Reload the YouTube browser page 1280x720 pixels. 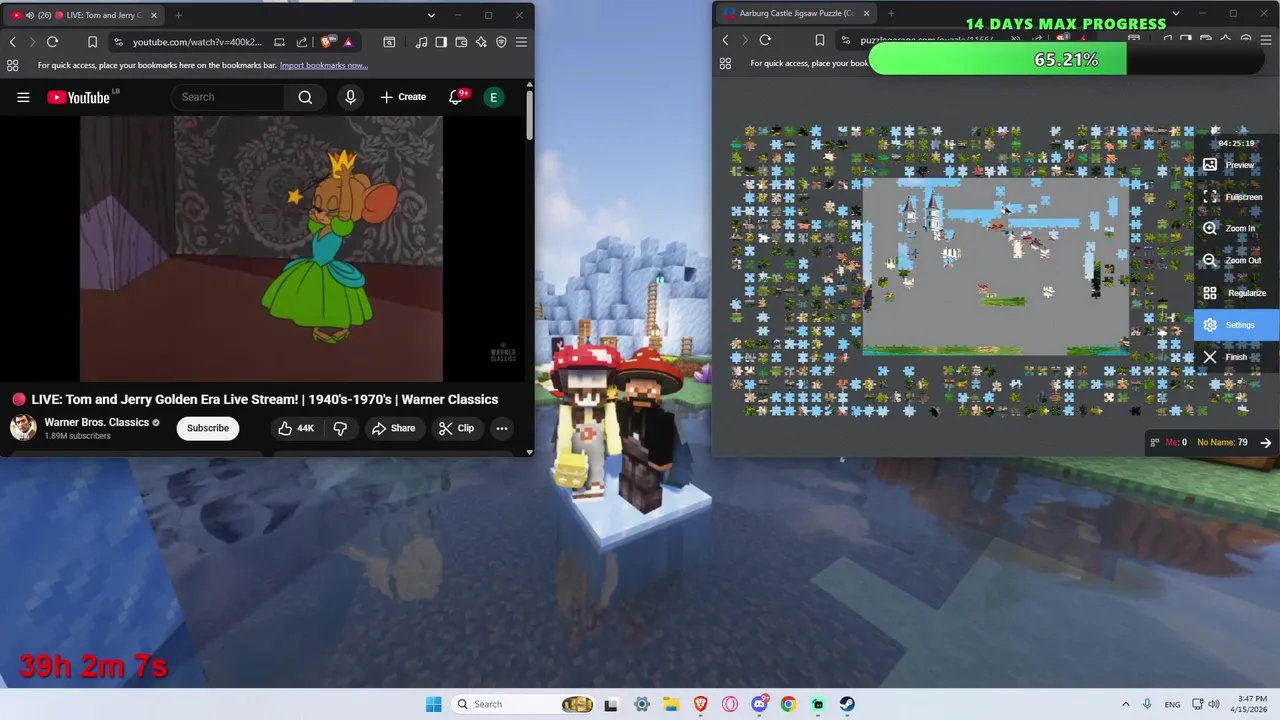tap(52, 42)
